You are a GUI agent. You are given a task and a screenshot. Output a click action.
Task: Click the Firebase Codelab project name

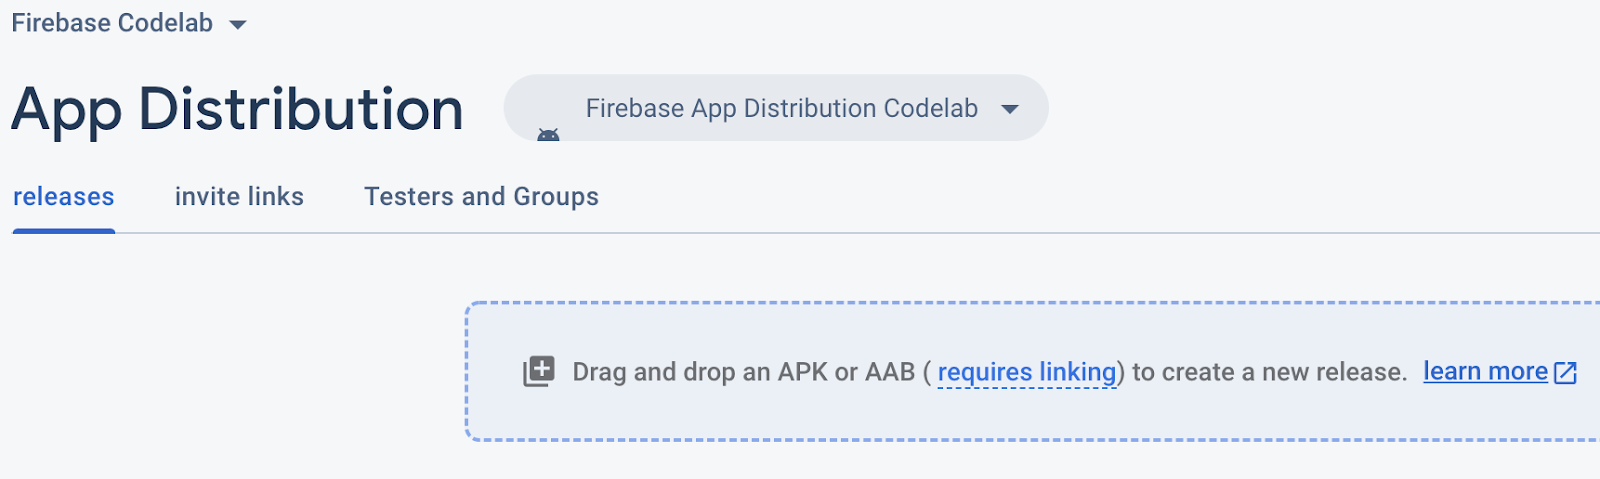point(112,23)
